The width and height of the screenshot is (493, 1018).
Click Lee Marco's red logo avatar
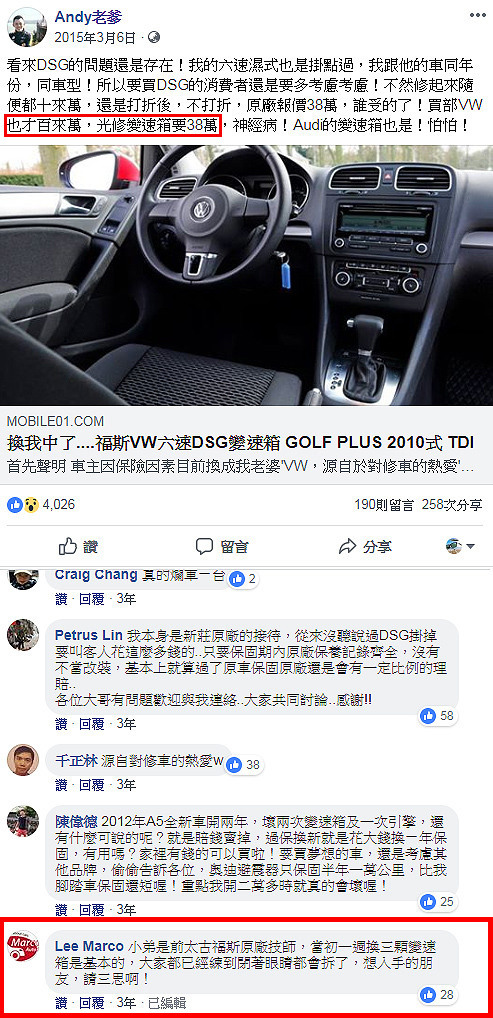(23, 947)
